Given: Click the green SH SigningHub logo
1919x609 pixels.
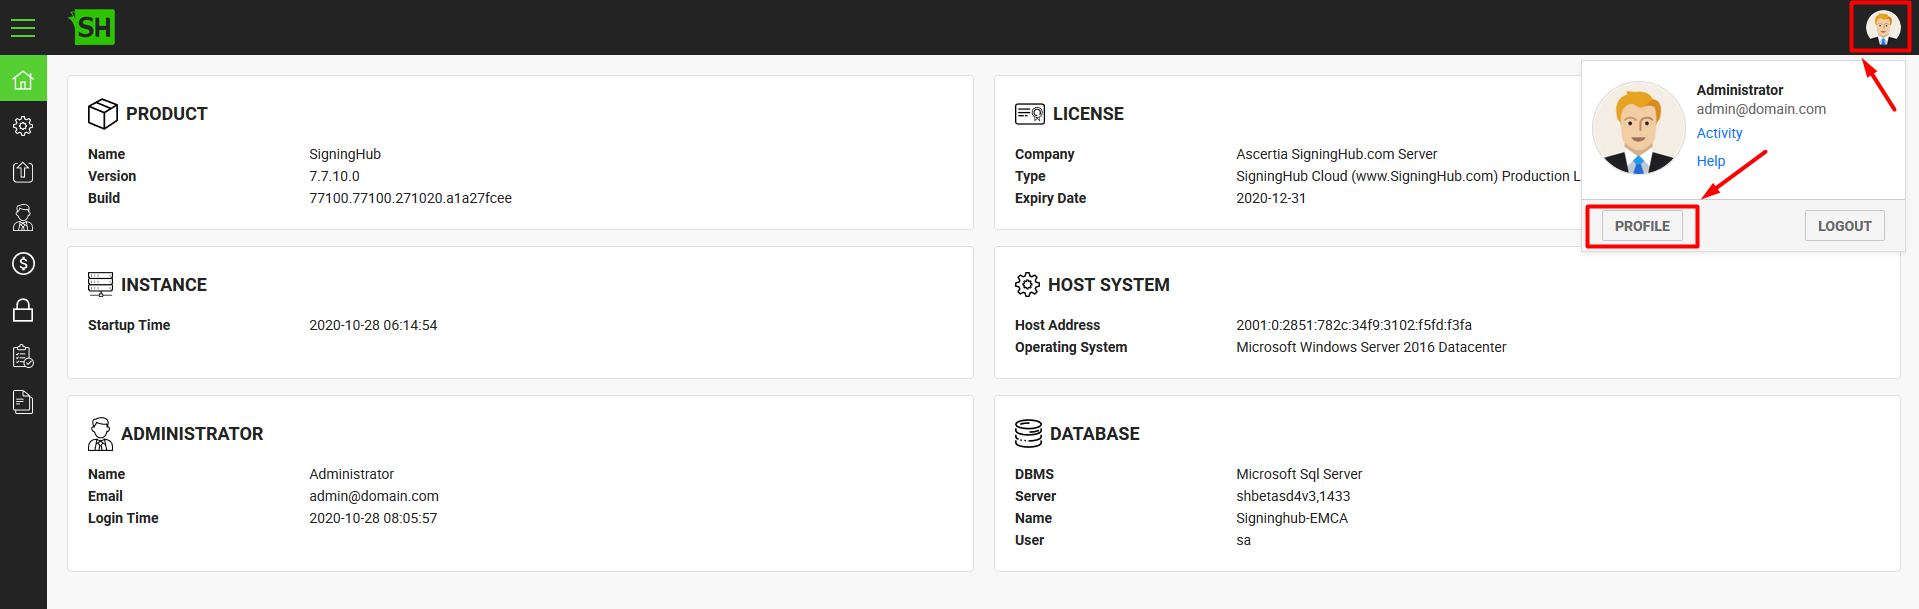Looking at the screenshot, I should 92,27.
